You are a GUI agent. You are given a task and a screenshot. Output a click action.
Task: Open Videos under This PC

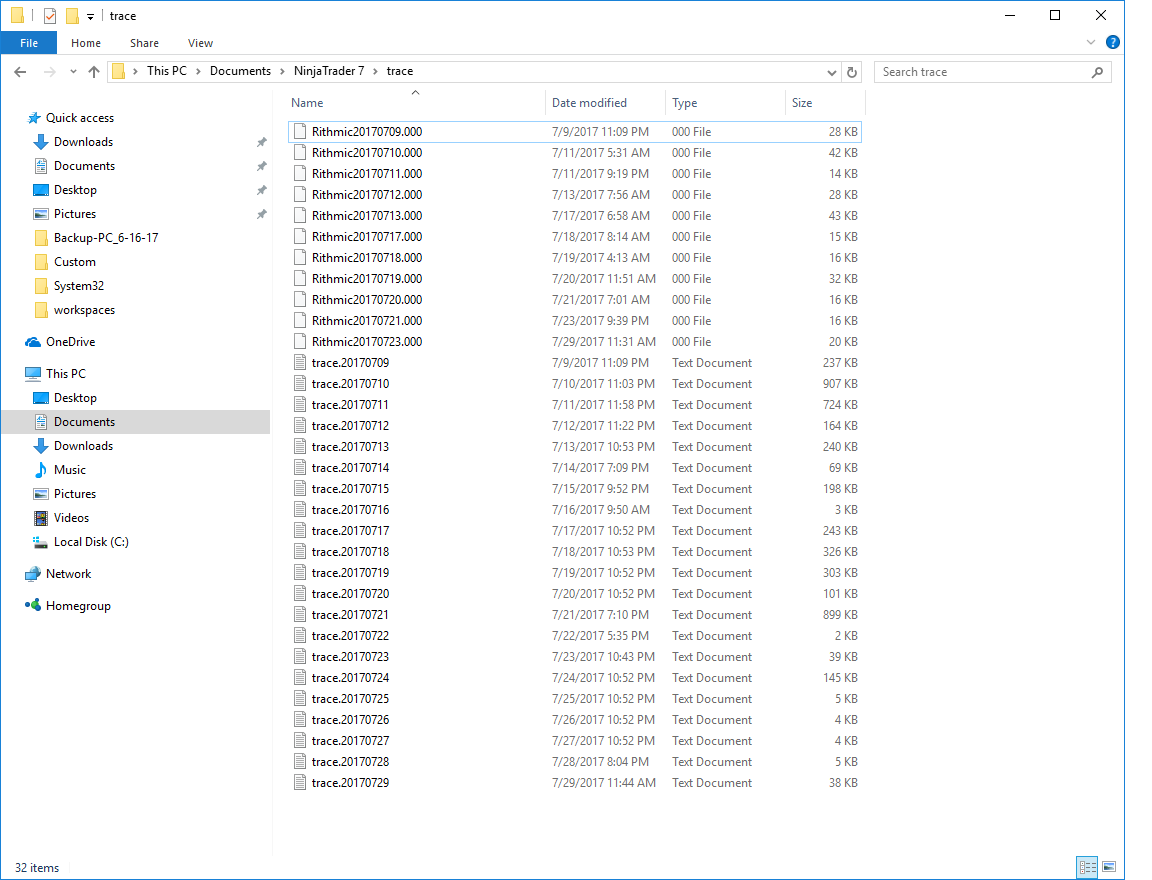point(71,518)
